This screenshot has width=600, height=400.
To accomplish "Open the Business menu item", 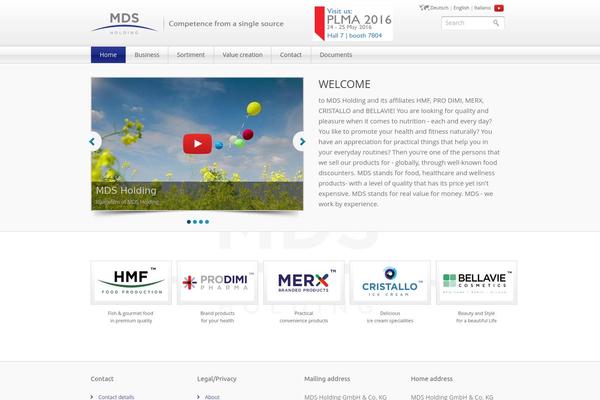I will (147, 55).
